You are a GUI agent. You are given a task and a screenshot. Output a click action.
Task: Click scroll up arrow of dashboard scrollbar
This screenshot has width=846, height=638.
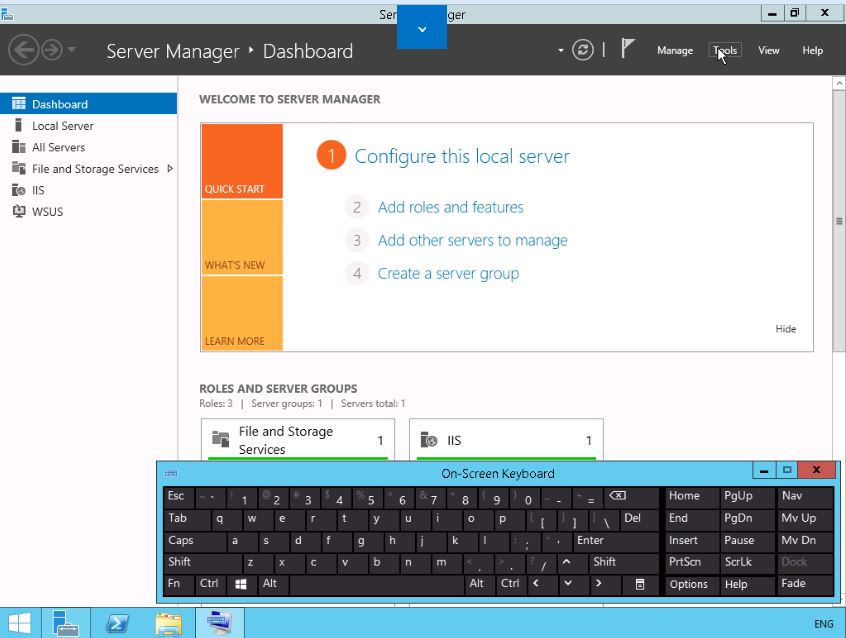tap(839, 83)
